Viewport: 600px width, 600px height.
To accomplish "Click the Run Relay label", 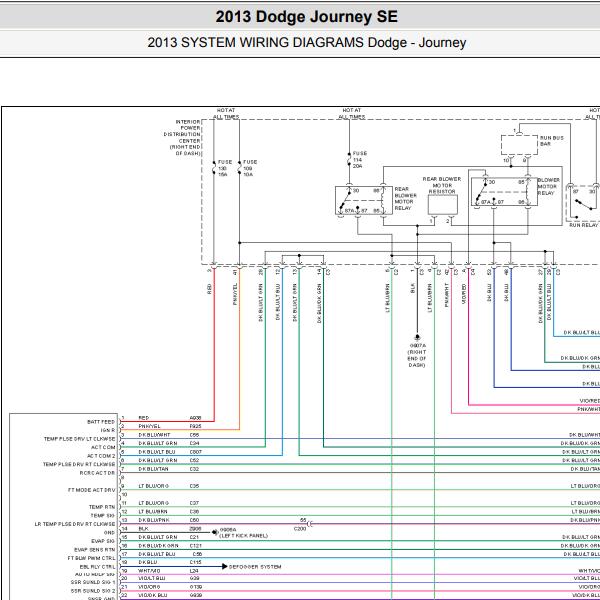I will pos(583,225).
